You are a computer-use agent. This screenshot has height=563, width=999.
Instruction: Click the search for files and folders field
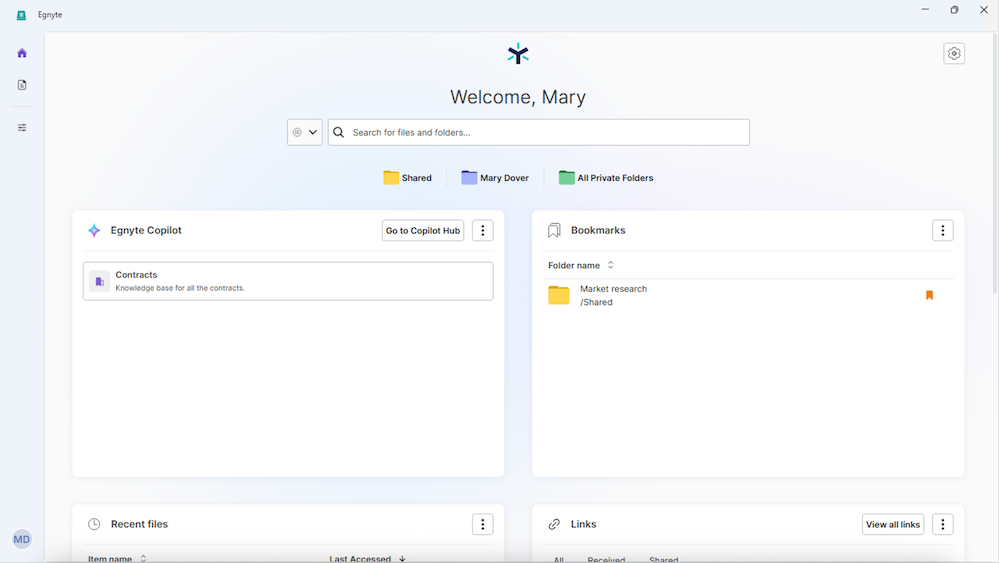tap(539, 132)
